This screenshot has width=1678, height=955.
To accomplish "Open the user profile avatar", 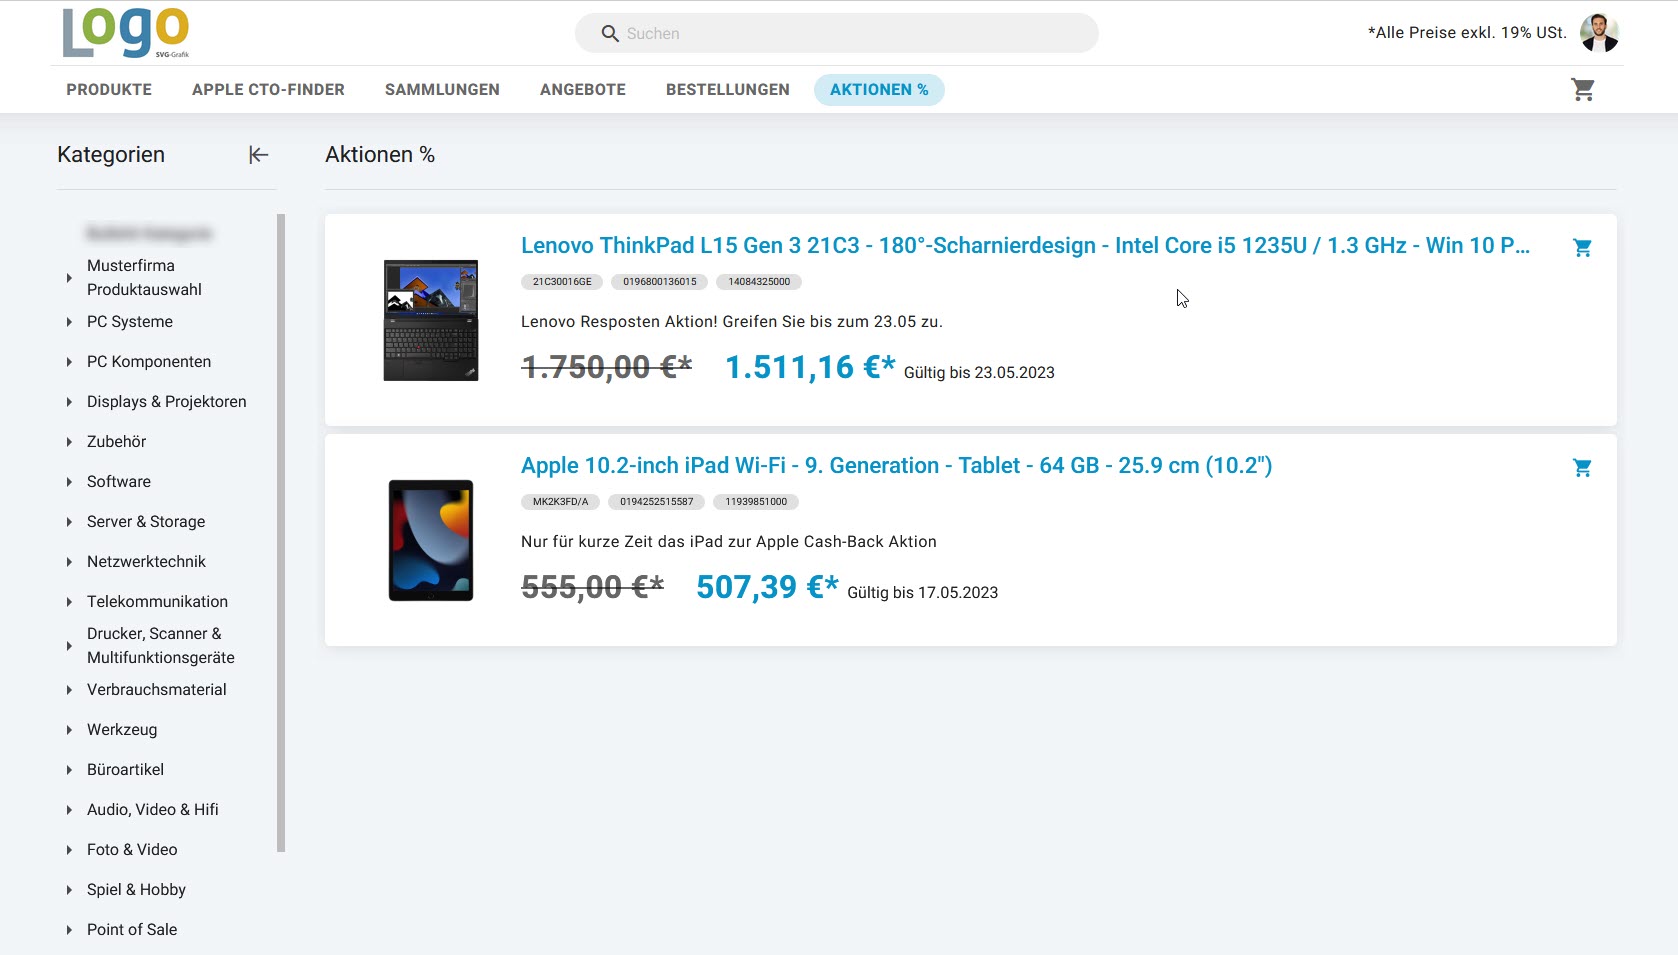I will click(x=1599, y=33).
